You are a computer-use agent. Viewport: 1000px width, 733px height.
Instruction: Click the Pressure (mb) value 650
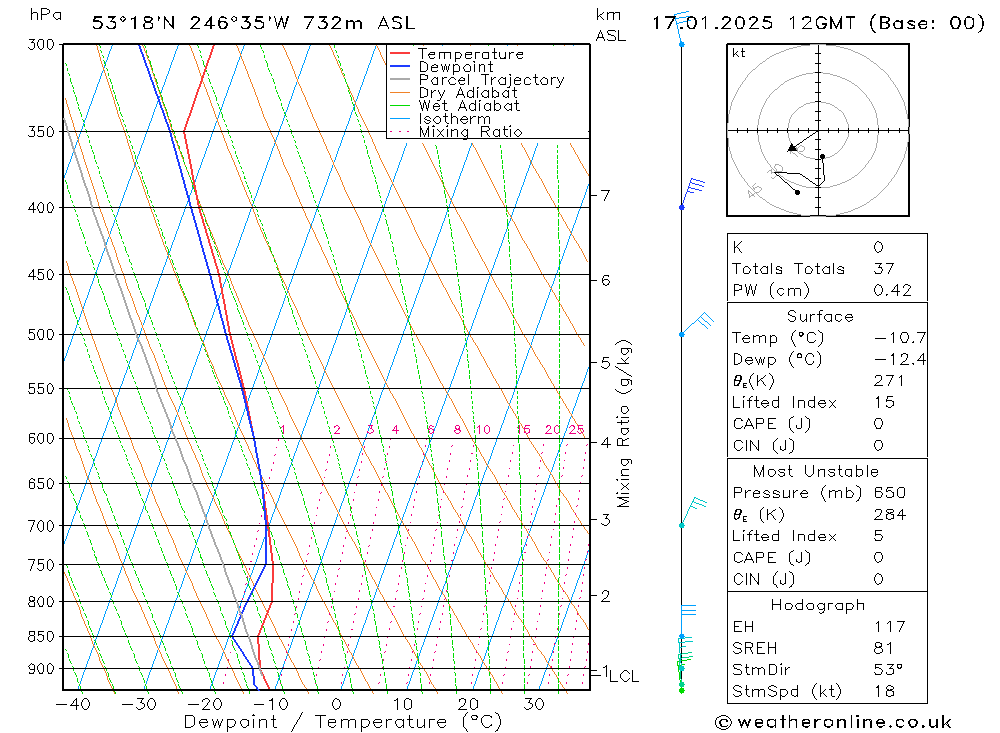[890, 493]
